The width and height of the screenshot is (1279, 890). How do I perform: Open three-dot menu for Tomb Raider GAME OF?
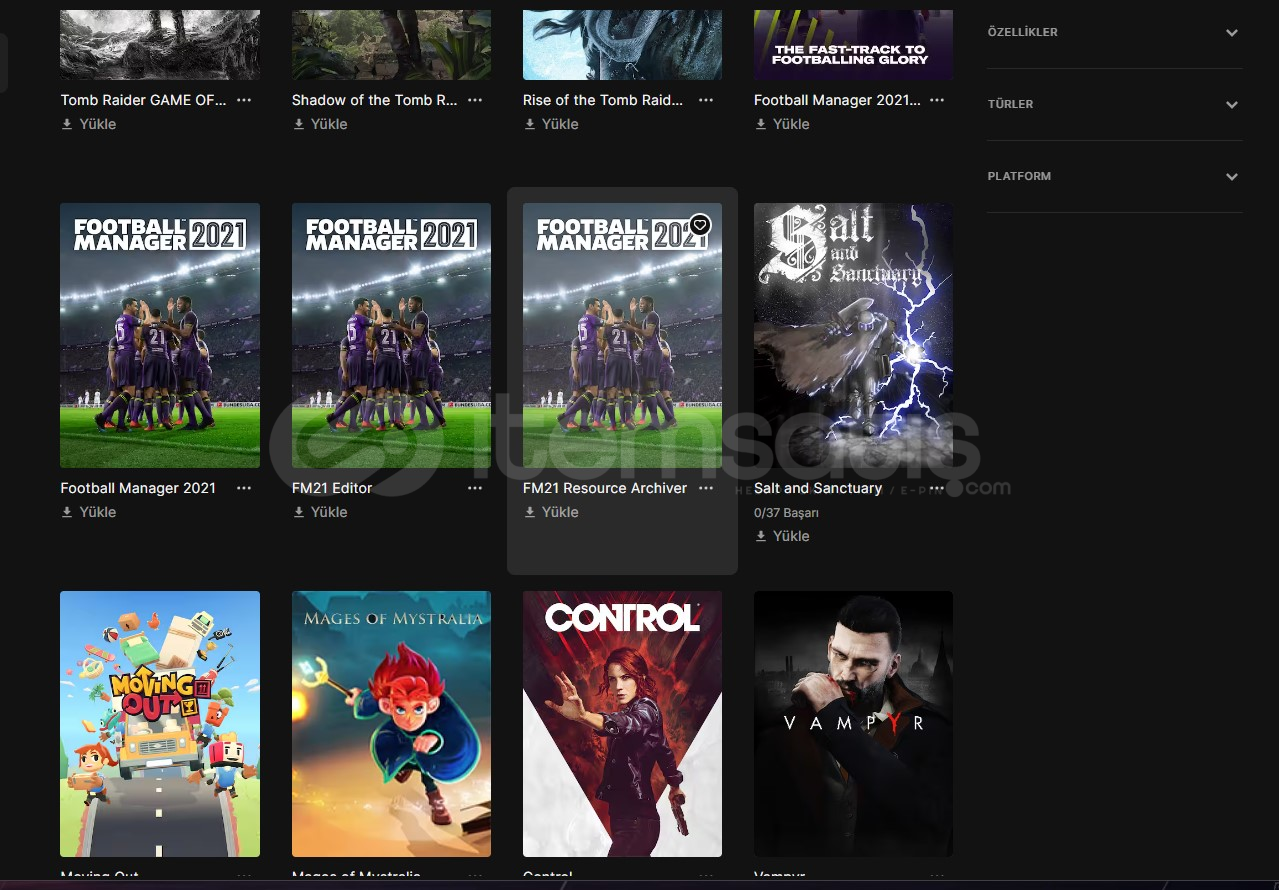(244, 100)
